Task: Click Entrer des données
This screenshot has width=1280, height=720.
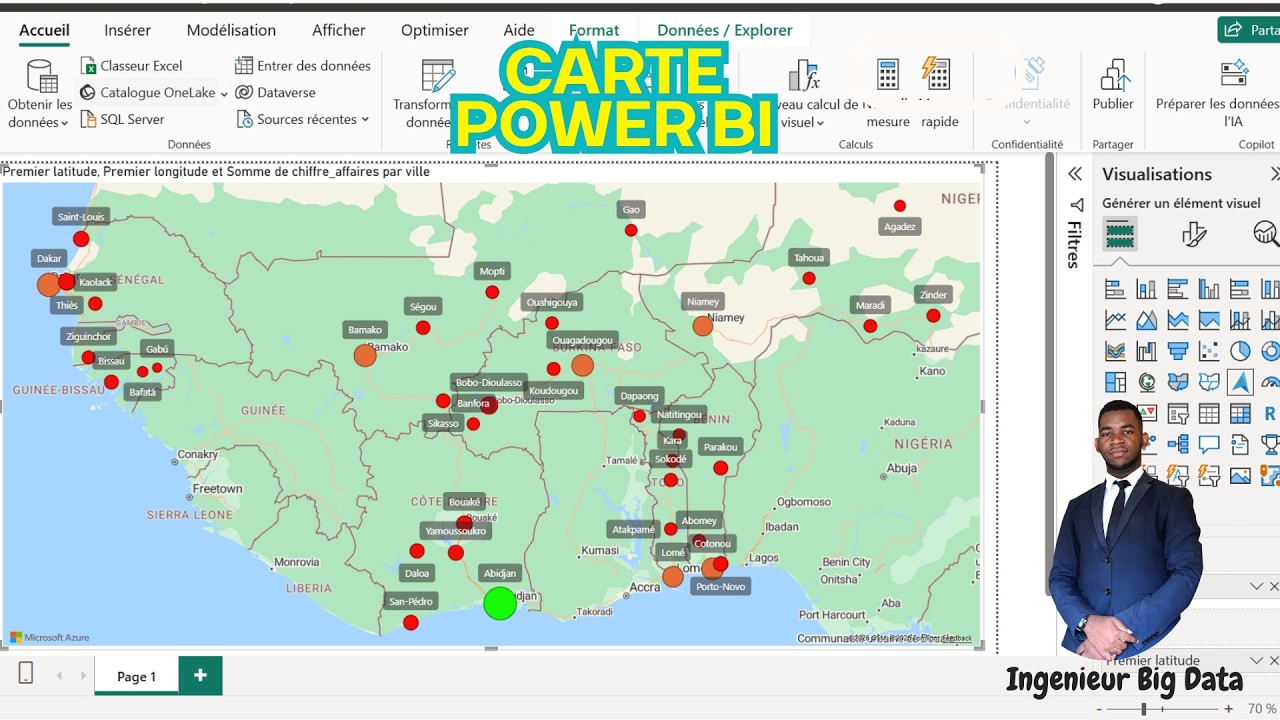Action: click(303, 66)
